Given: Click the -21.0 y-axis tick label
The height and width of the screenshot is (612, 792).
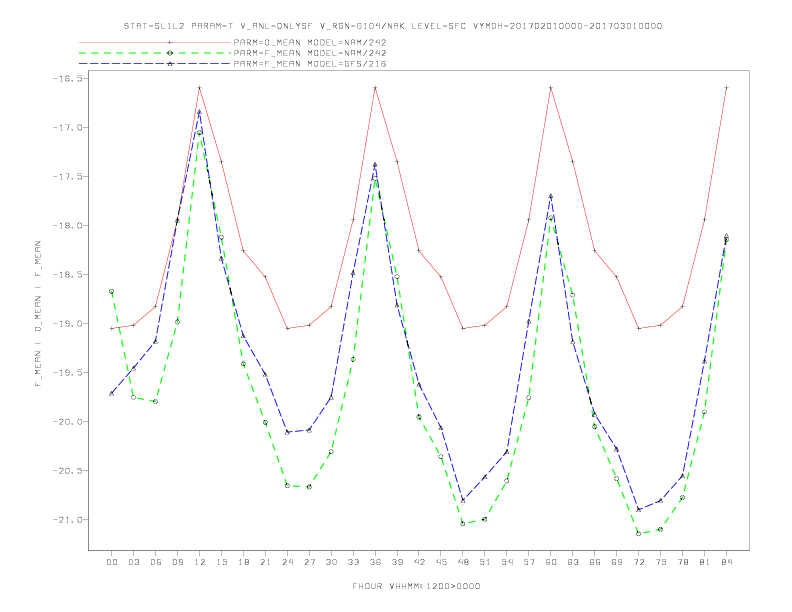Looking at the screenshot, I should (x=67, y=519).
